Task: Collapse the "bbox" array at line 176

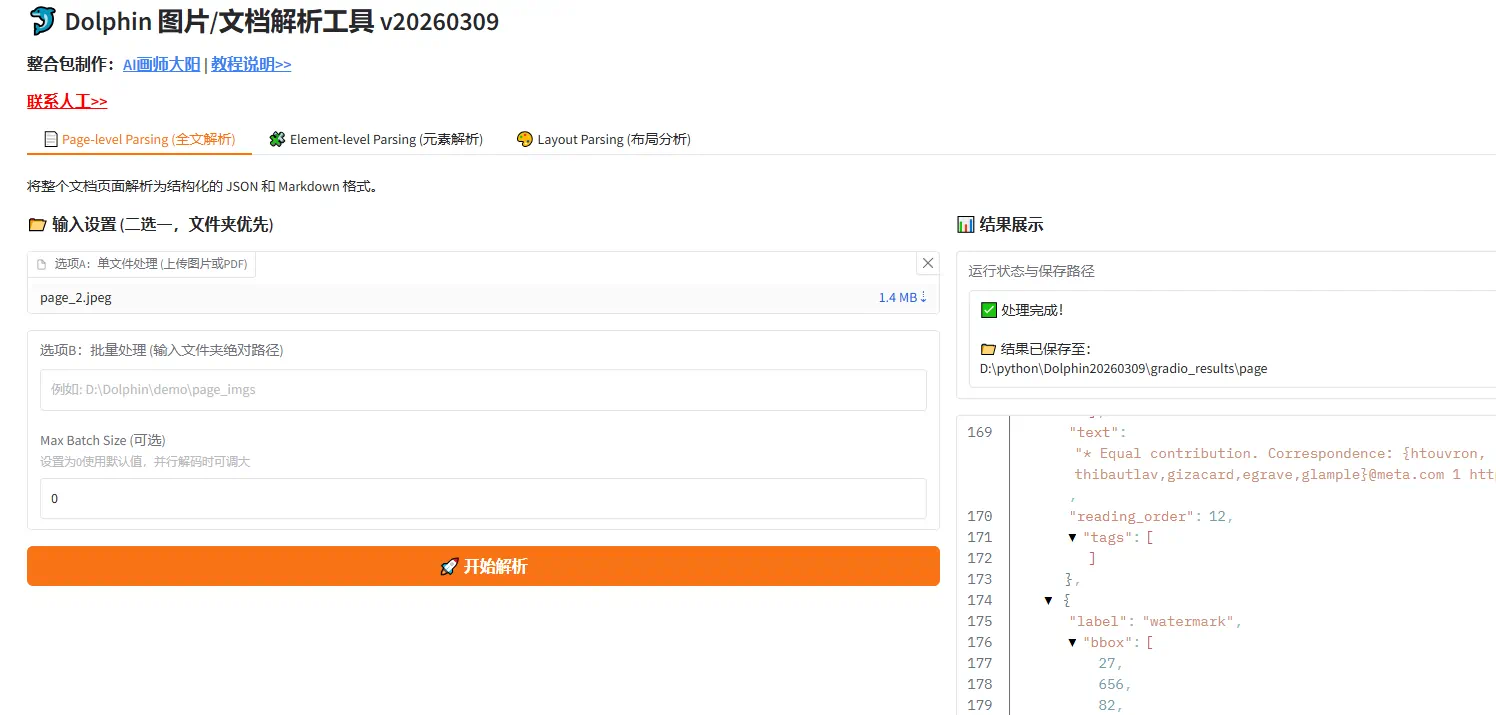Action: coord(1072,642)
